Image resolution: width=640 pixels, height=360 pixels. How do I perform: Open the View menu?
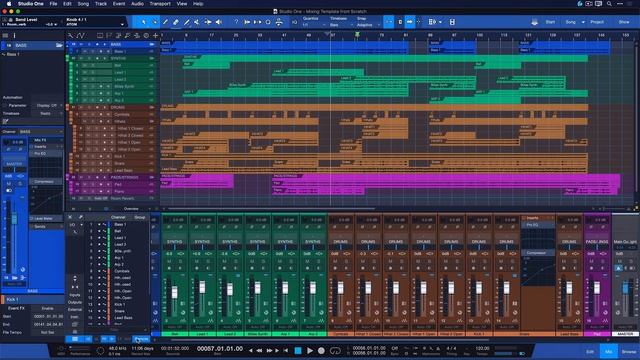click(x=182, y=4)
